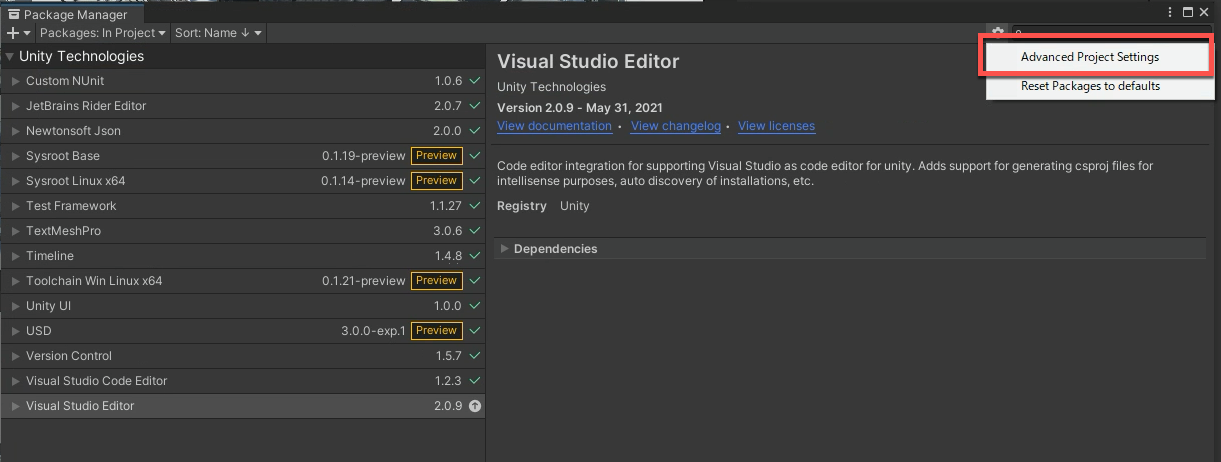This screenshot has height=462, width=1221.
Task: Collapse the Unity Technologies group
Action: pos(9,57)
